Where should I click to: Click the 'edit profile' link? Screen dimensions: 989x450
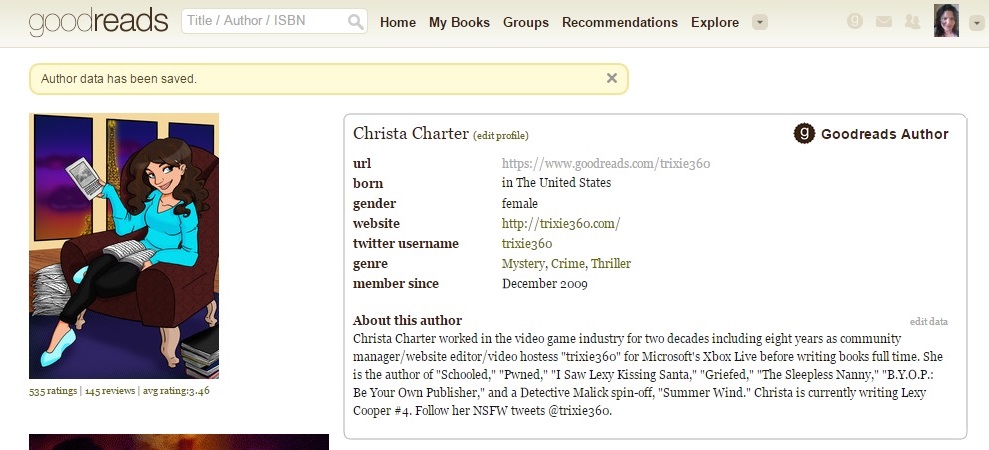point(501,136)
